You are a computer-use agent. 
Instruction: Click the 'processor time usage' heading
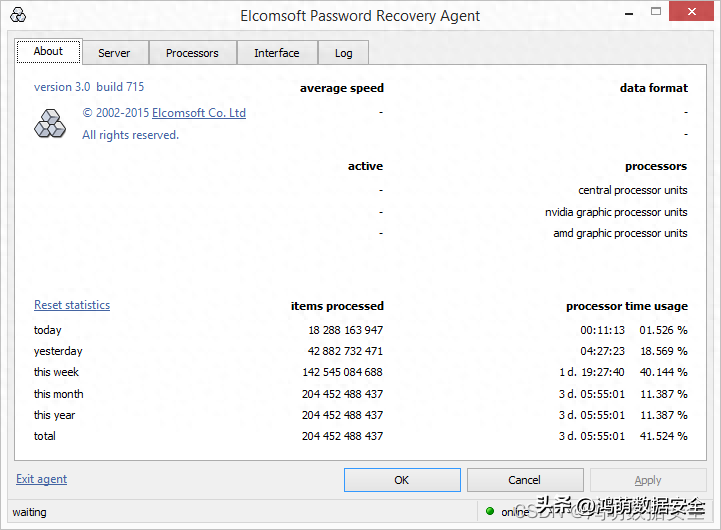[x=627, y=306]
